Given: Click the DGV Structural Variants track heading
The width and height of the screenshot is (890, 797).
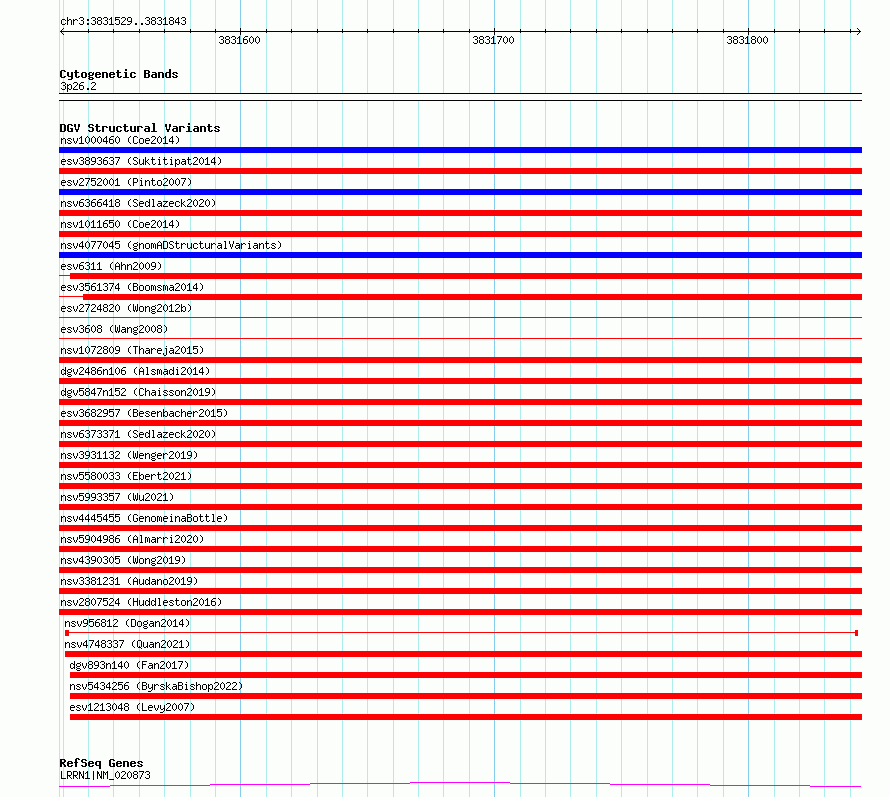Looking at the screenshot, I should click(140, 128).
